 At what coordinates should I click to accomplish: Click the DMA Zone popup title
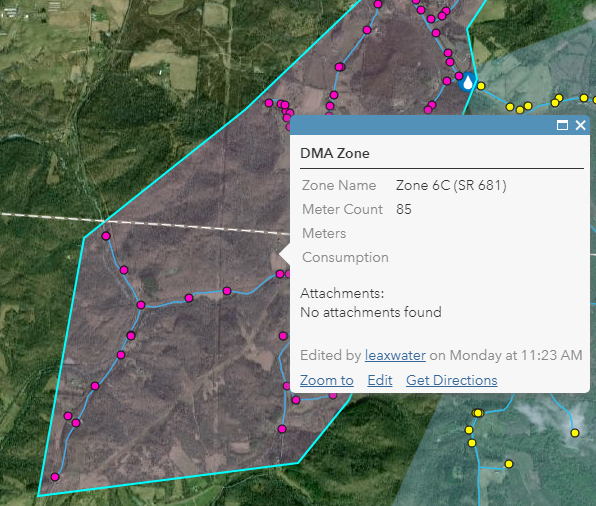335,153
